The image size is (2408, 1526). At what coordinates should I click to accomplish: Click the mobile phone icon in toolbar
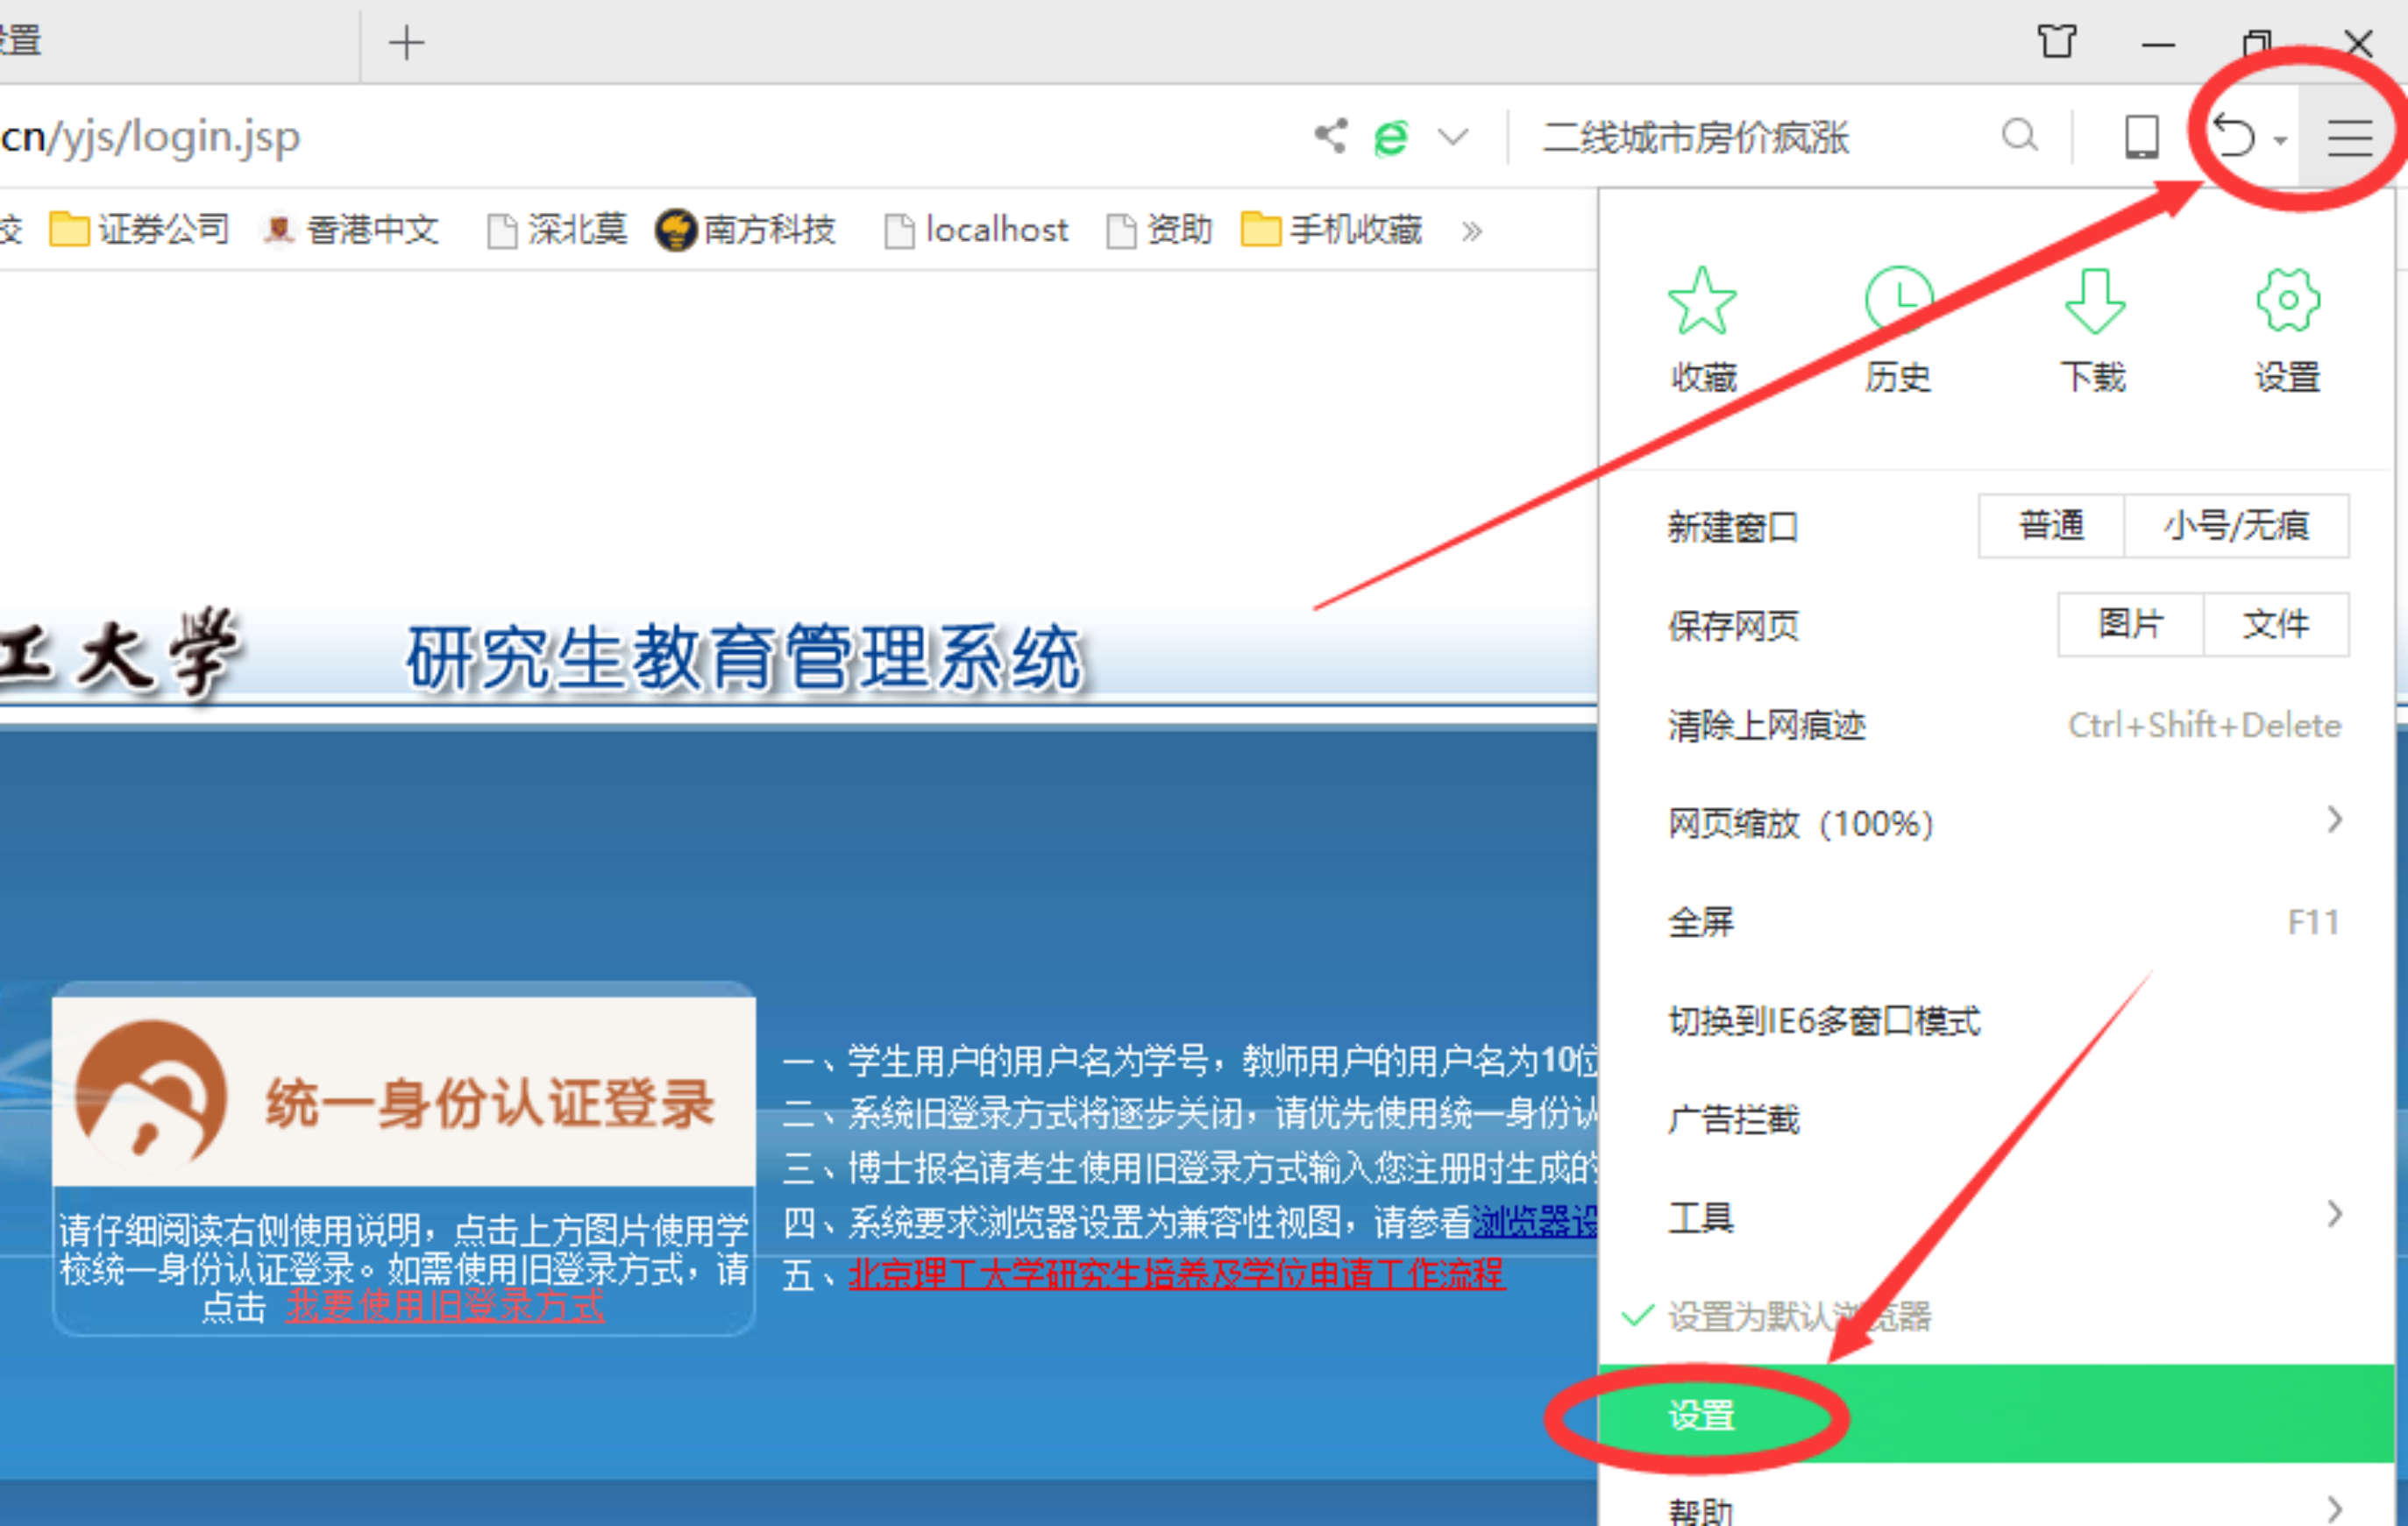[2141, 136]
